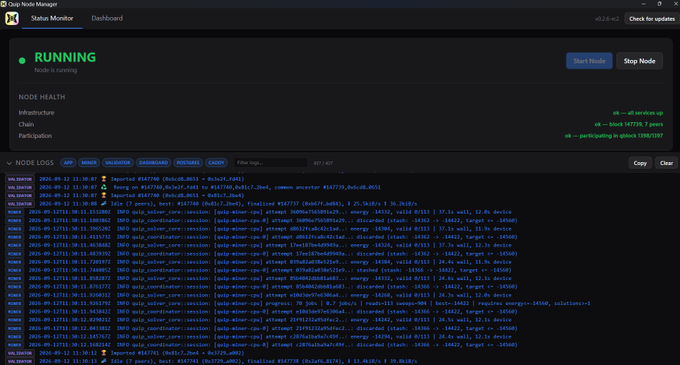Image resolution: width=680 pixels, height=365 pixels.
Task: Select the Status Monitor tab
Action: point(52,18)
